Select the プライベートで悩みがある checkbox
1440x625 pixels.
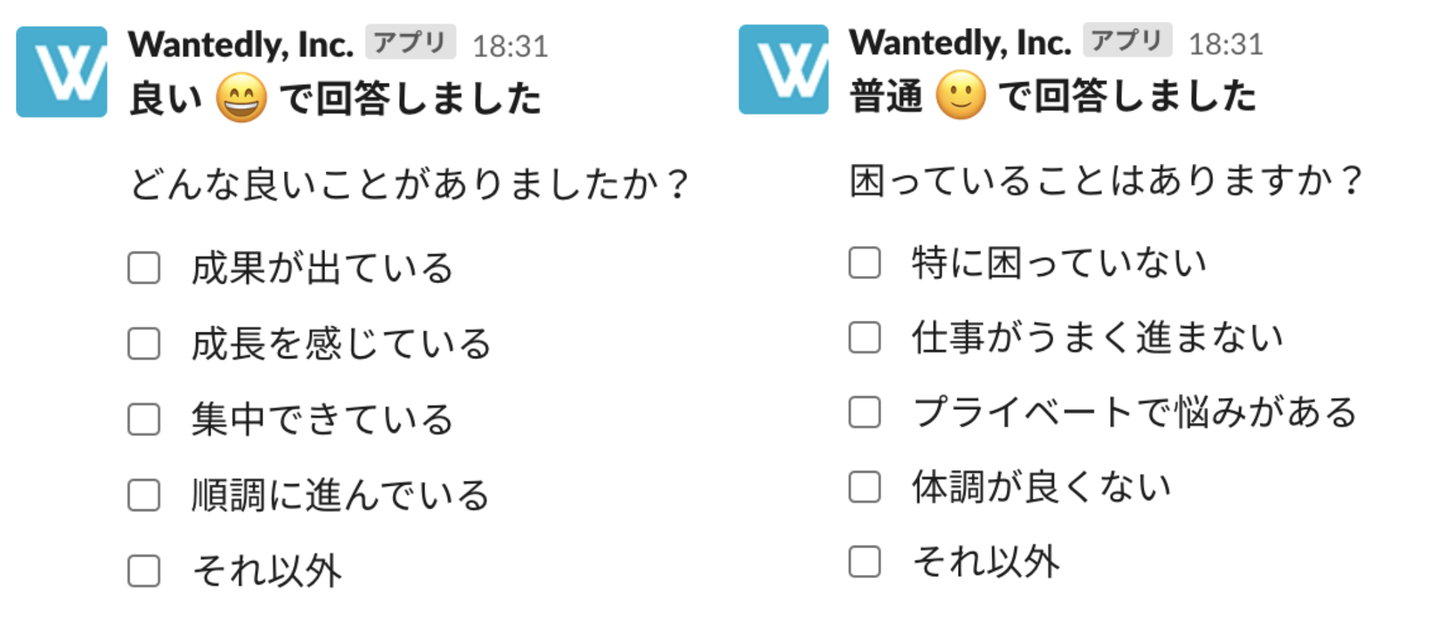(865, 412)
